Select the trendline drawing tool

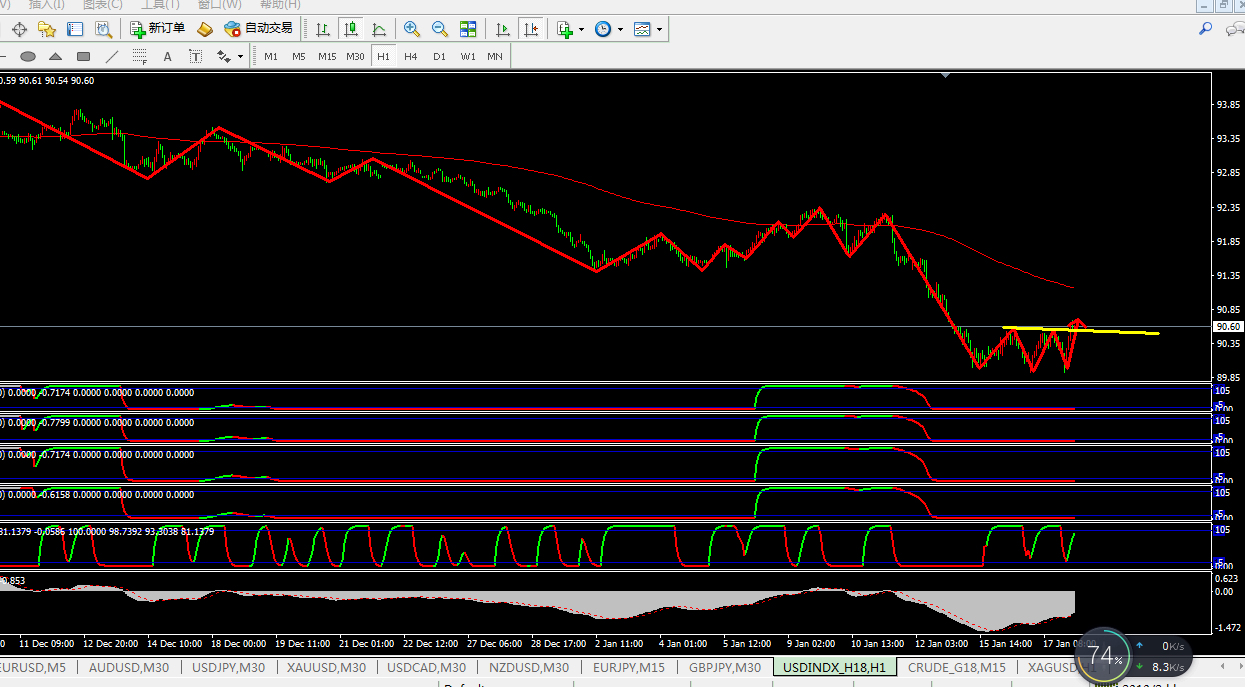(112, 56)
